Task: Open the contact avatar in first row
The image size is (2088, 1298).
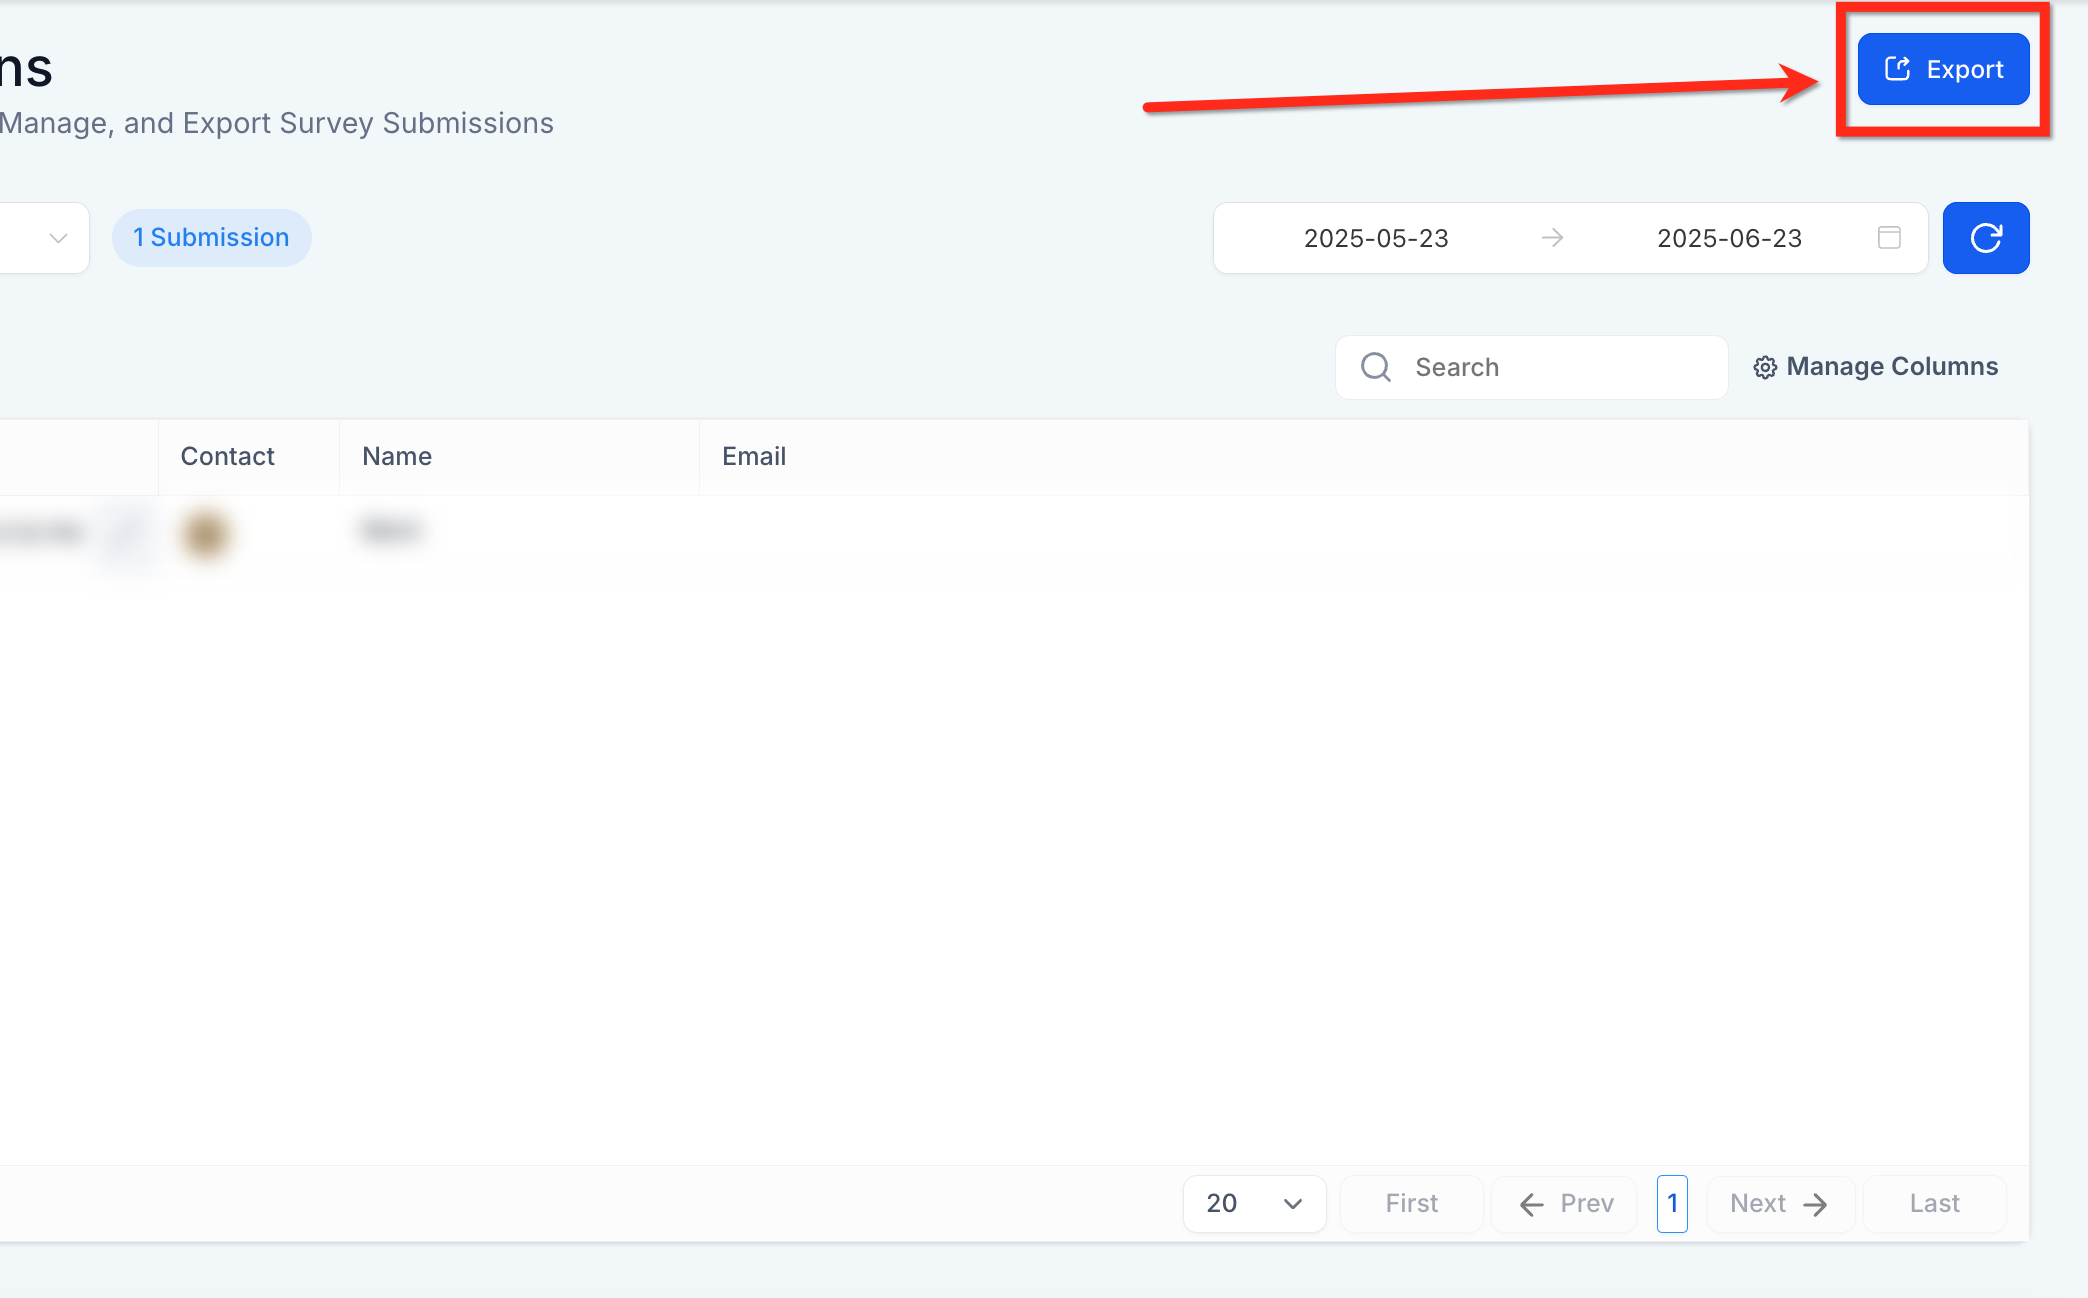Action: pyautogui.click(x=206, y=533)
